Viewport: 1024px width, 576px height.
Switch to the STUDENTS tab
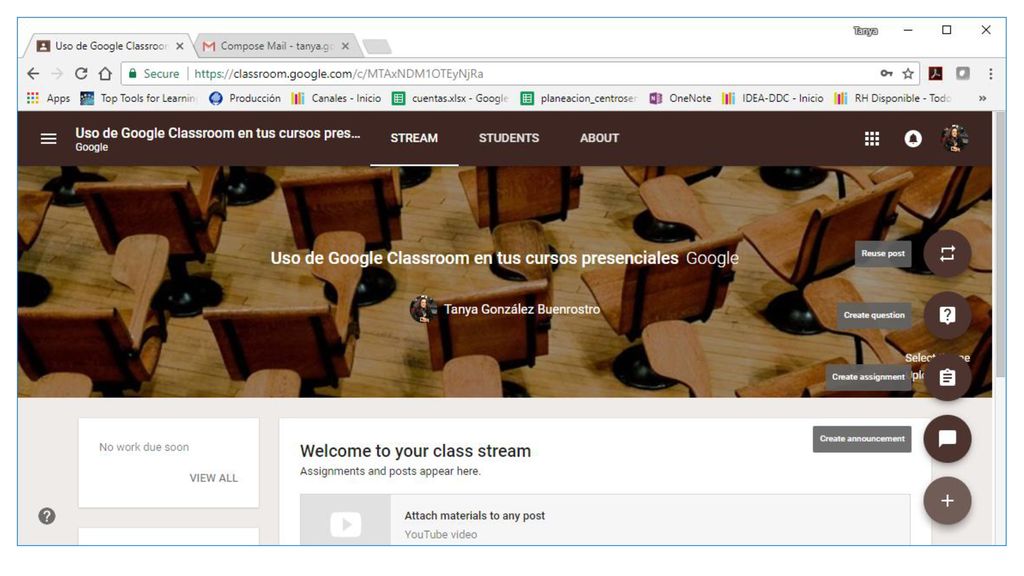coord(509,138)
